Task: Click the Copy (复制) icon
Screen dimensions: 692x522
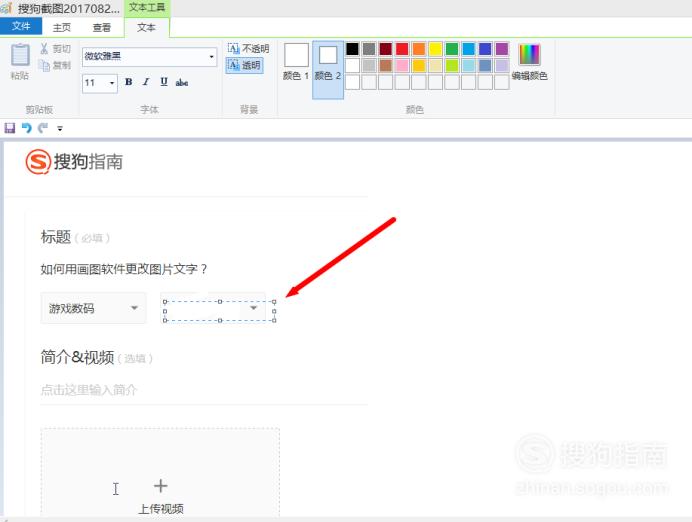Action: click(44, 65)
